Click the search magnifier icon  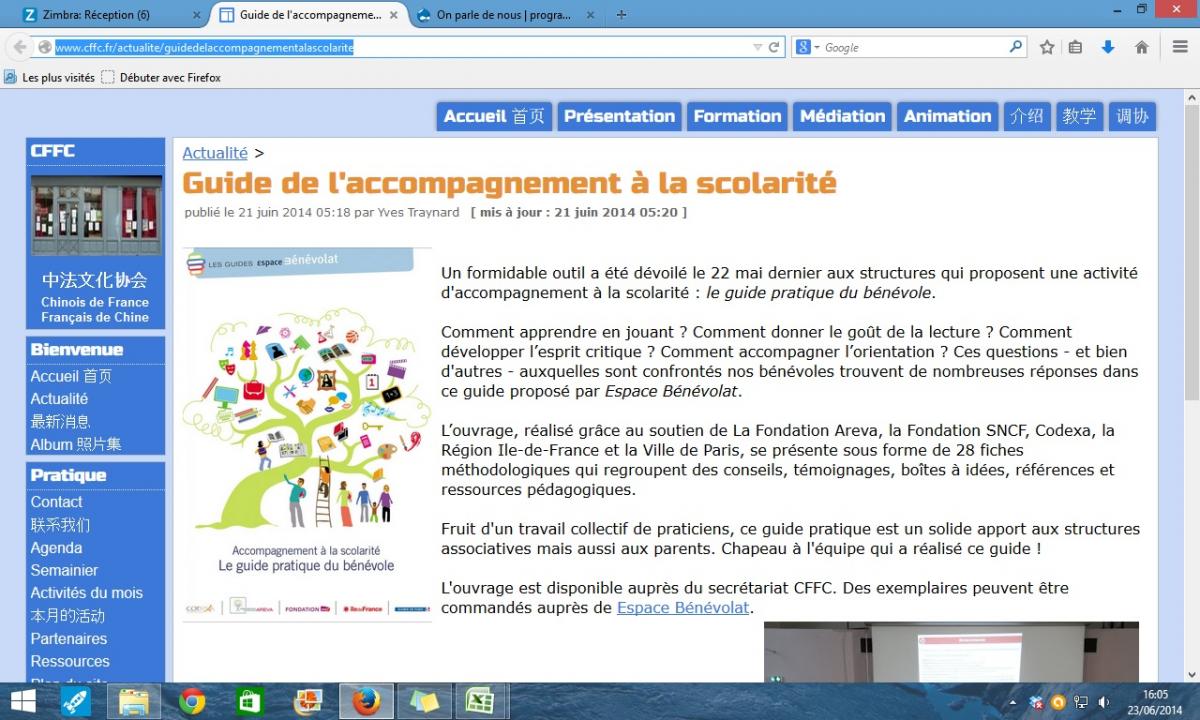[1016, 46]
